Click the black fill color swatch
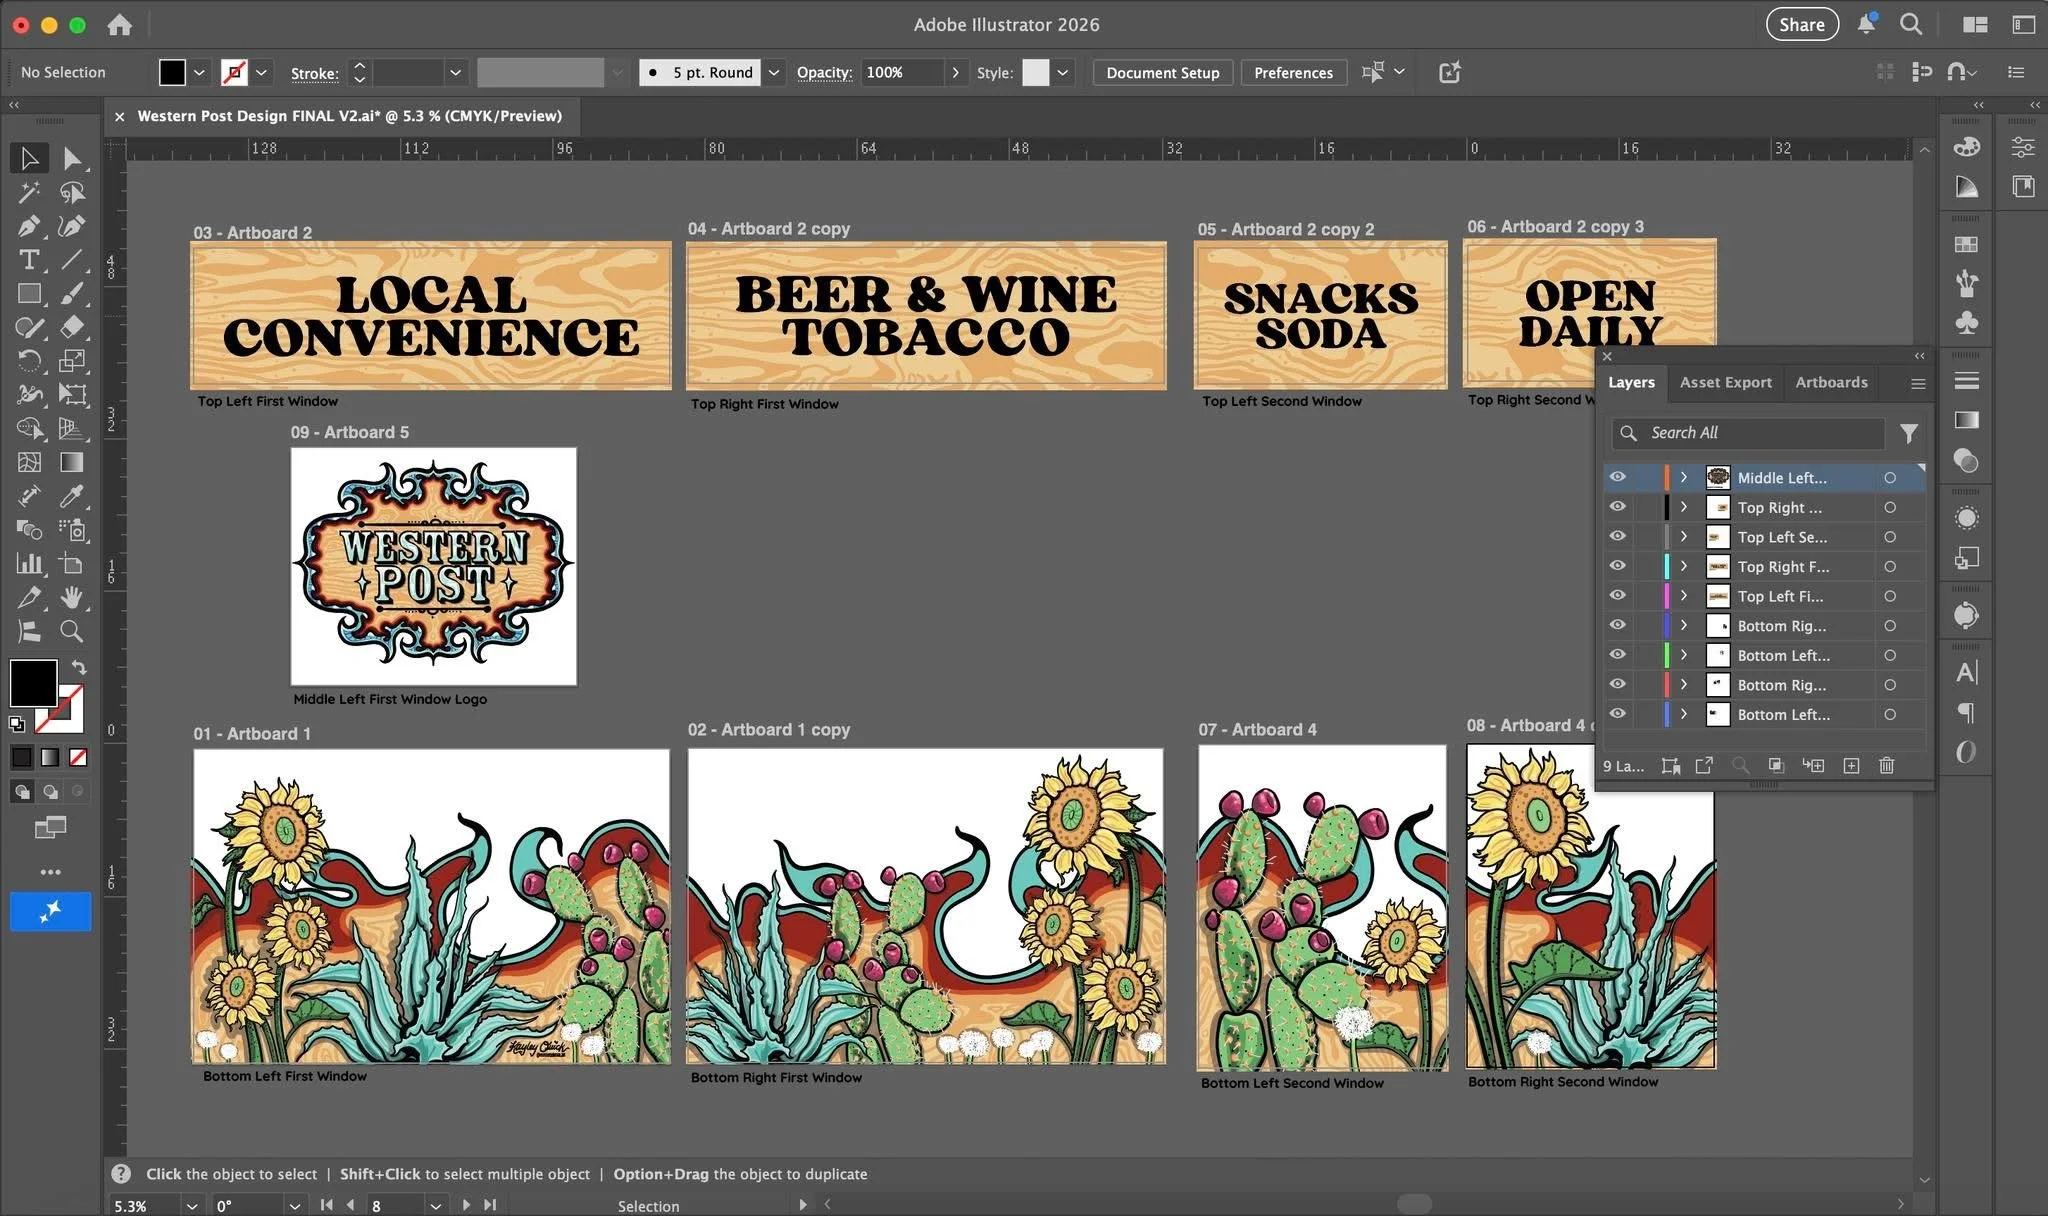 coord(172,72)
